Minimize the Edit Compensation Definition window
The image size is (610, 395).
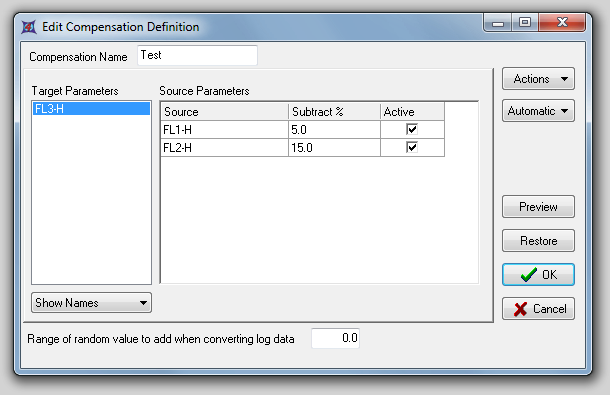tap(498, 23)
